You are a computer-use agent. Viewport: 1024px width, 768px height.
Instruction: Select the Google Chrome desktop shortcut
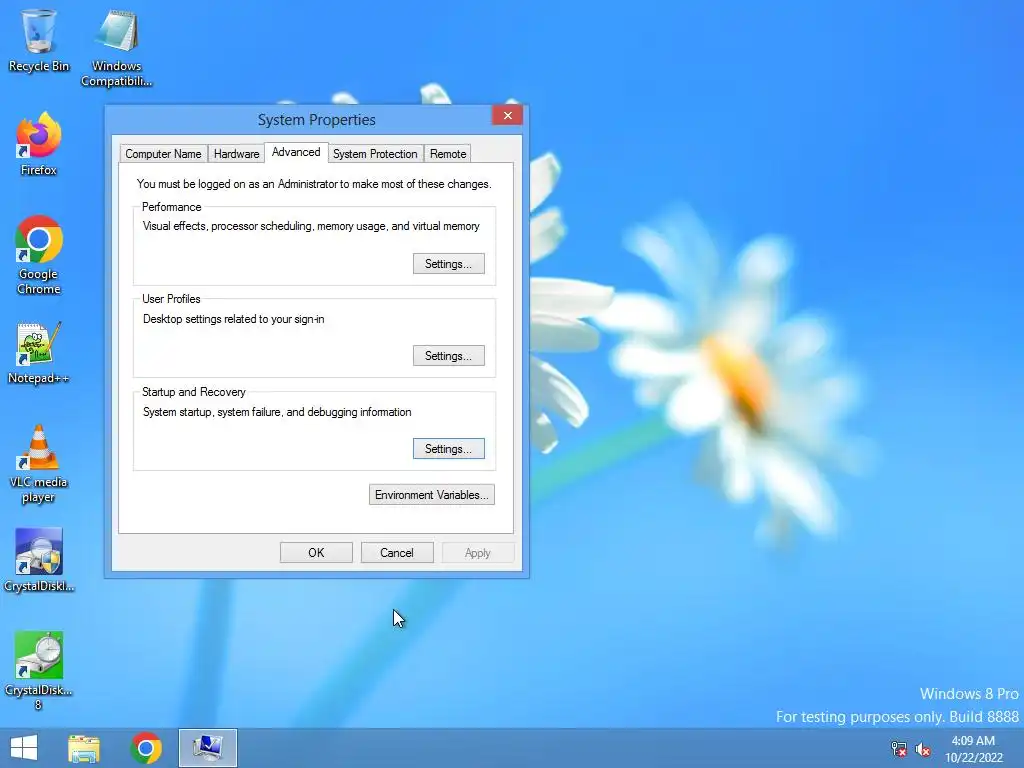point(39,255)
